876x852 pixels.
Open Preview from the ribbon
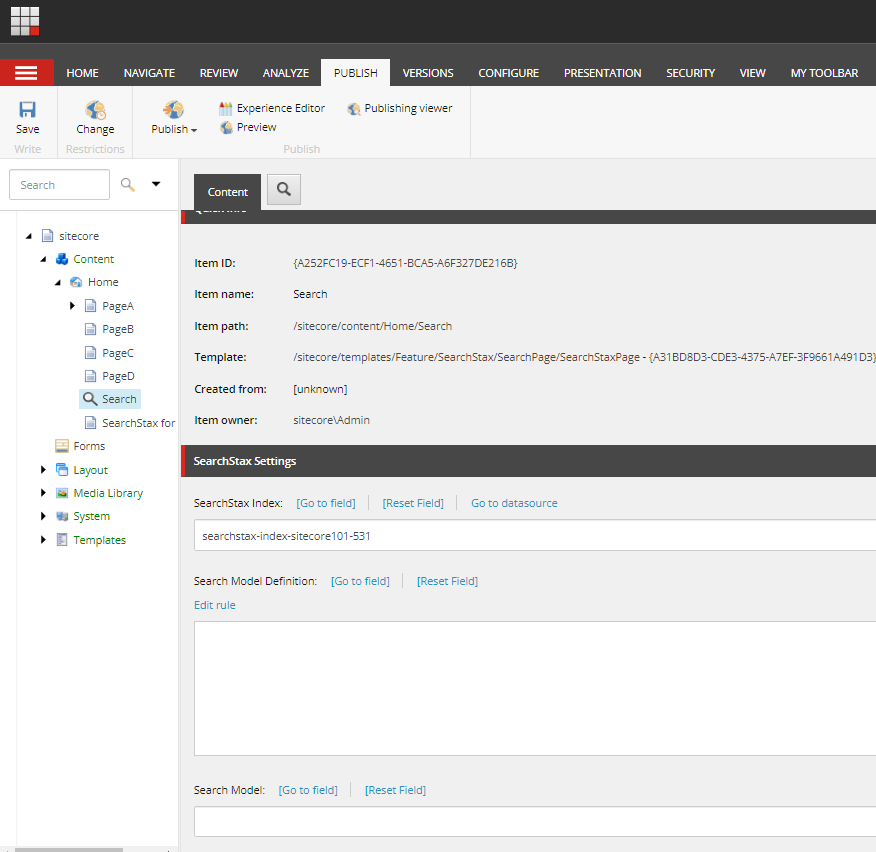(x=248, y=127)
